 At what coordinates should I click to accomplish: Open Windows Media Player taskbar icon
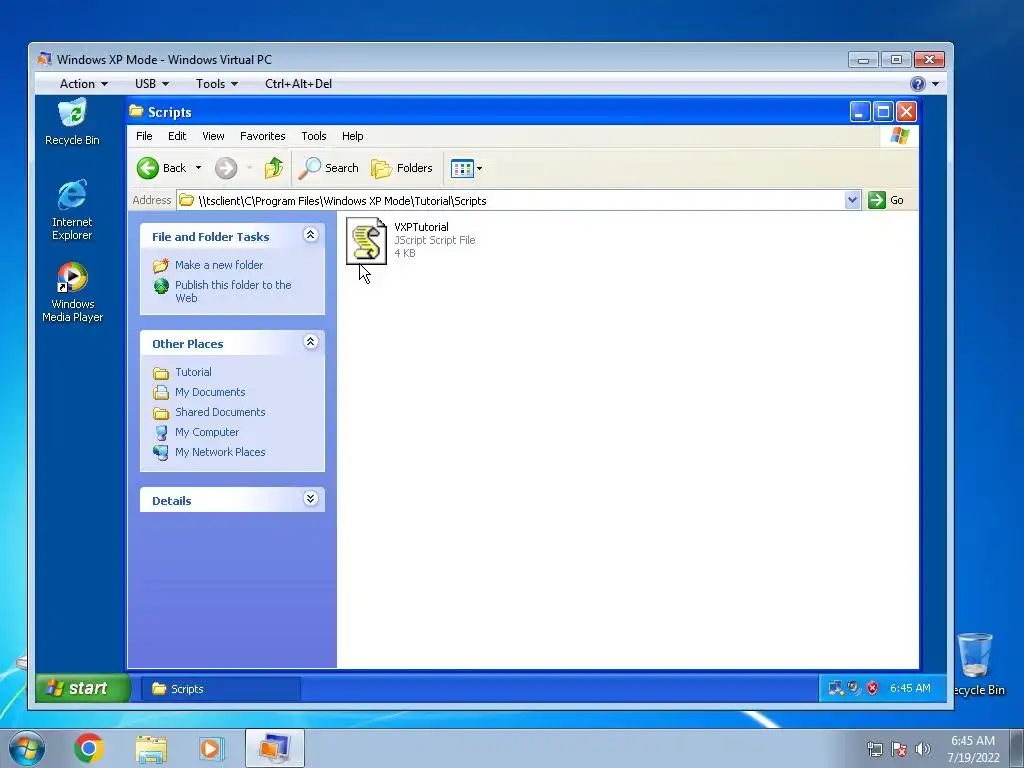coord(211,749)
